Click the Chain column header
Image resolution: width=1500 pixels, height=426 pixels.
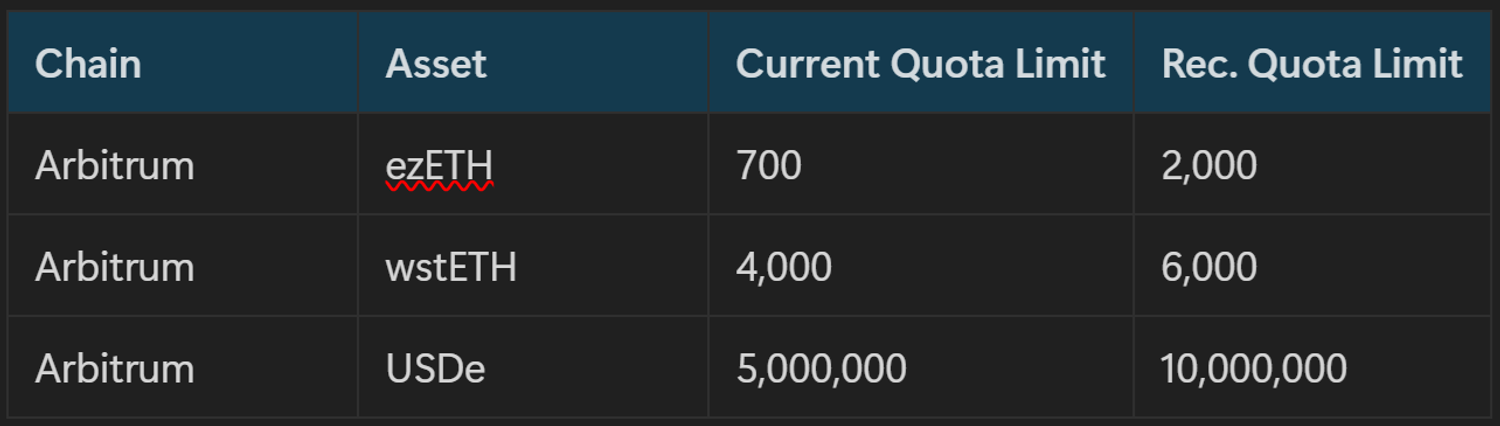(x=88, y=64)
